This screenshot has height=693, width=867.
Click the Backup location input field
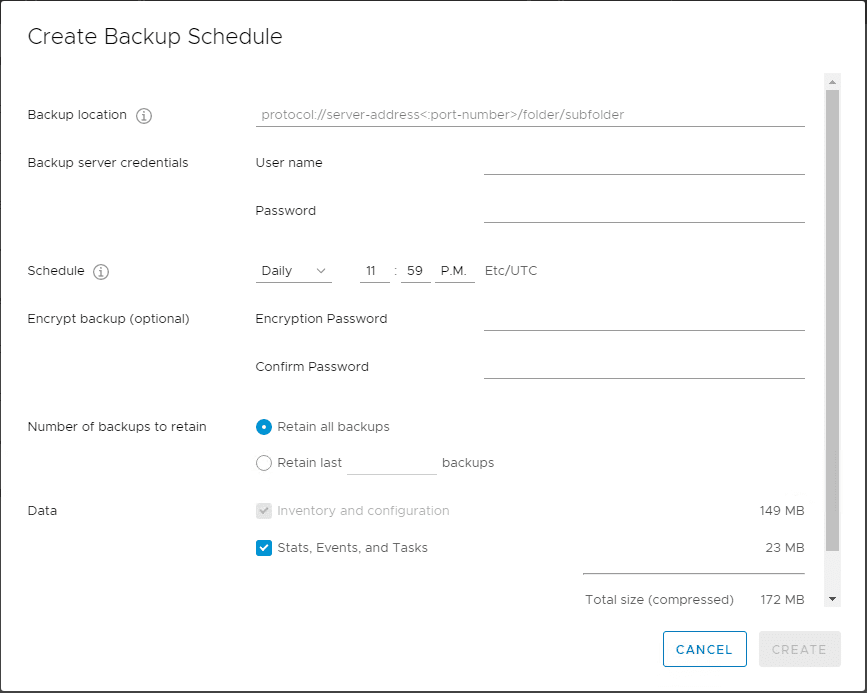coord(530,115)
